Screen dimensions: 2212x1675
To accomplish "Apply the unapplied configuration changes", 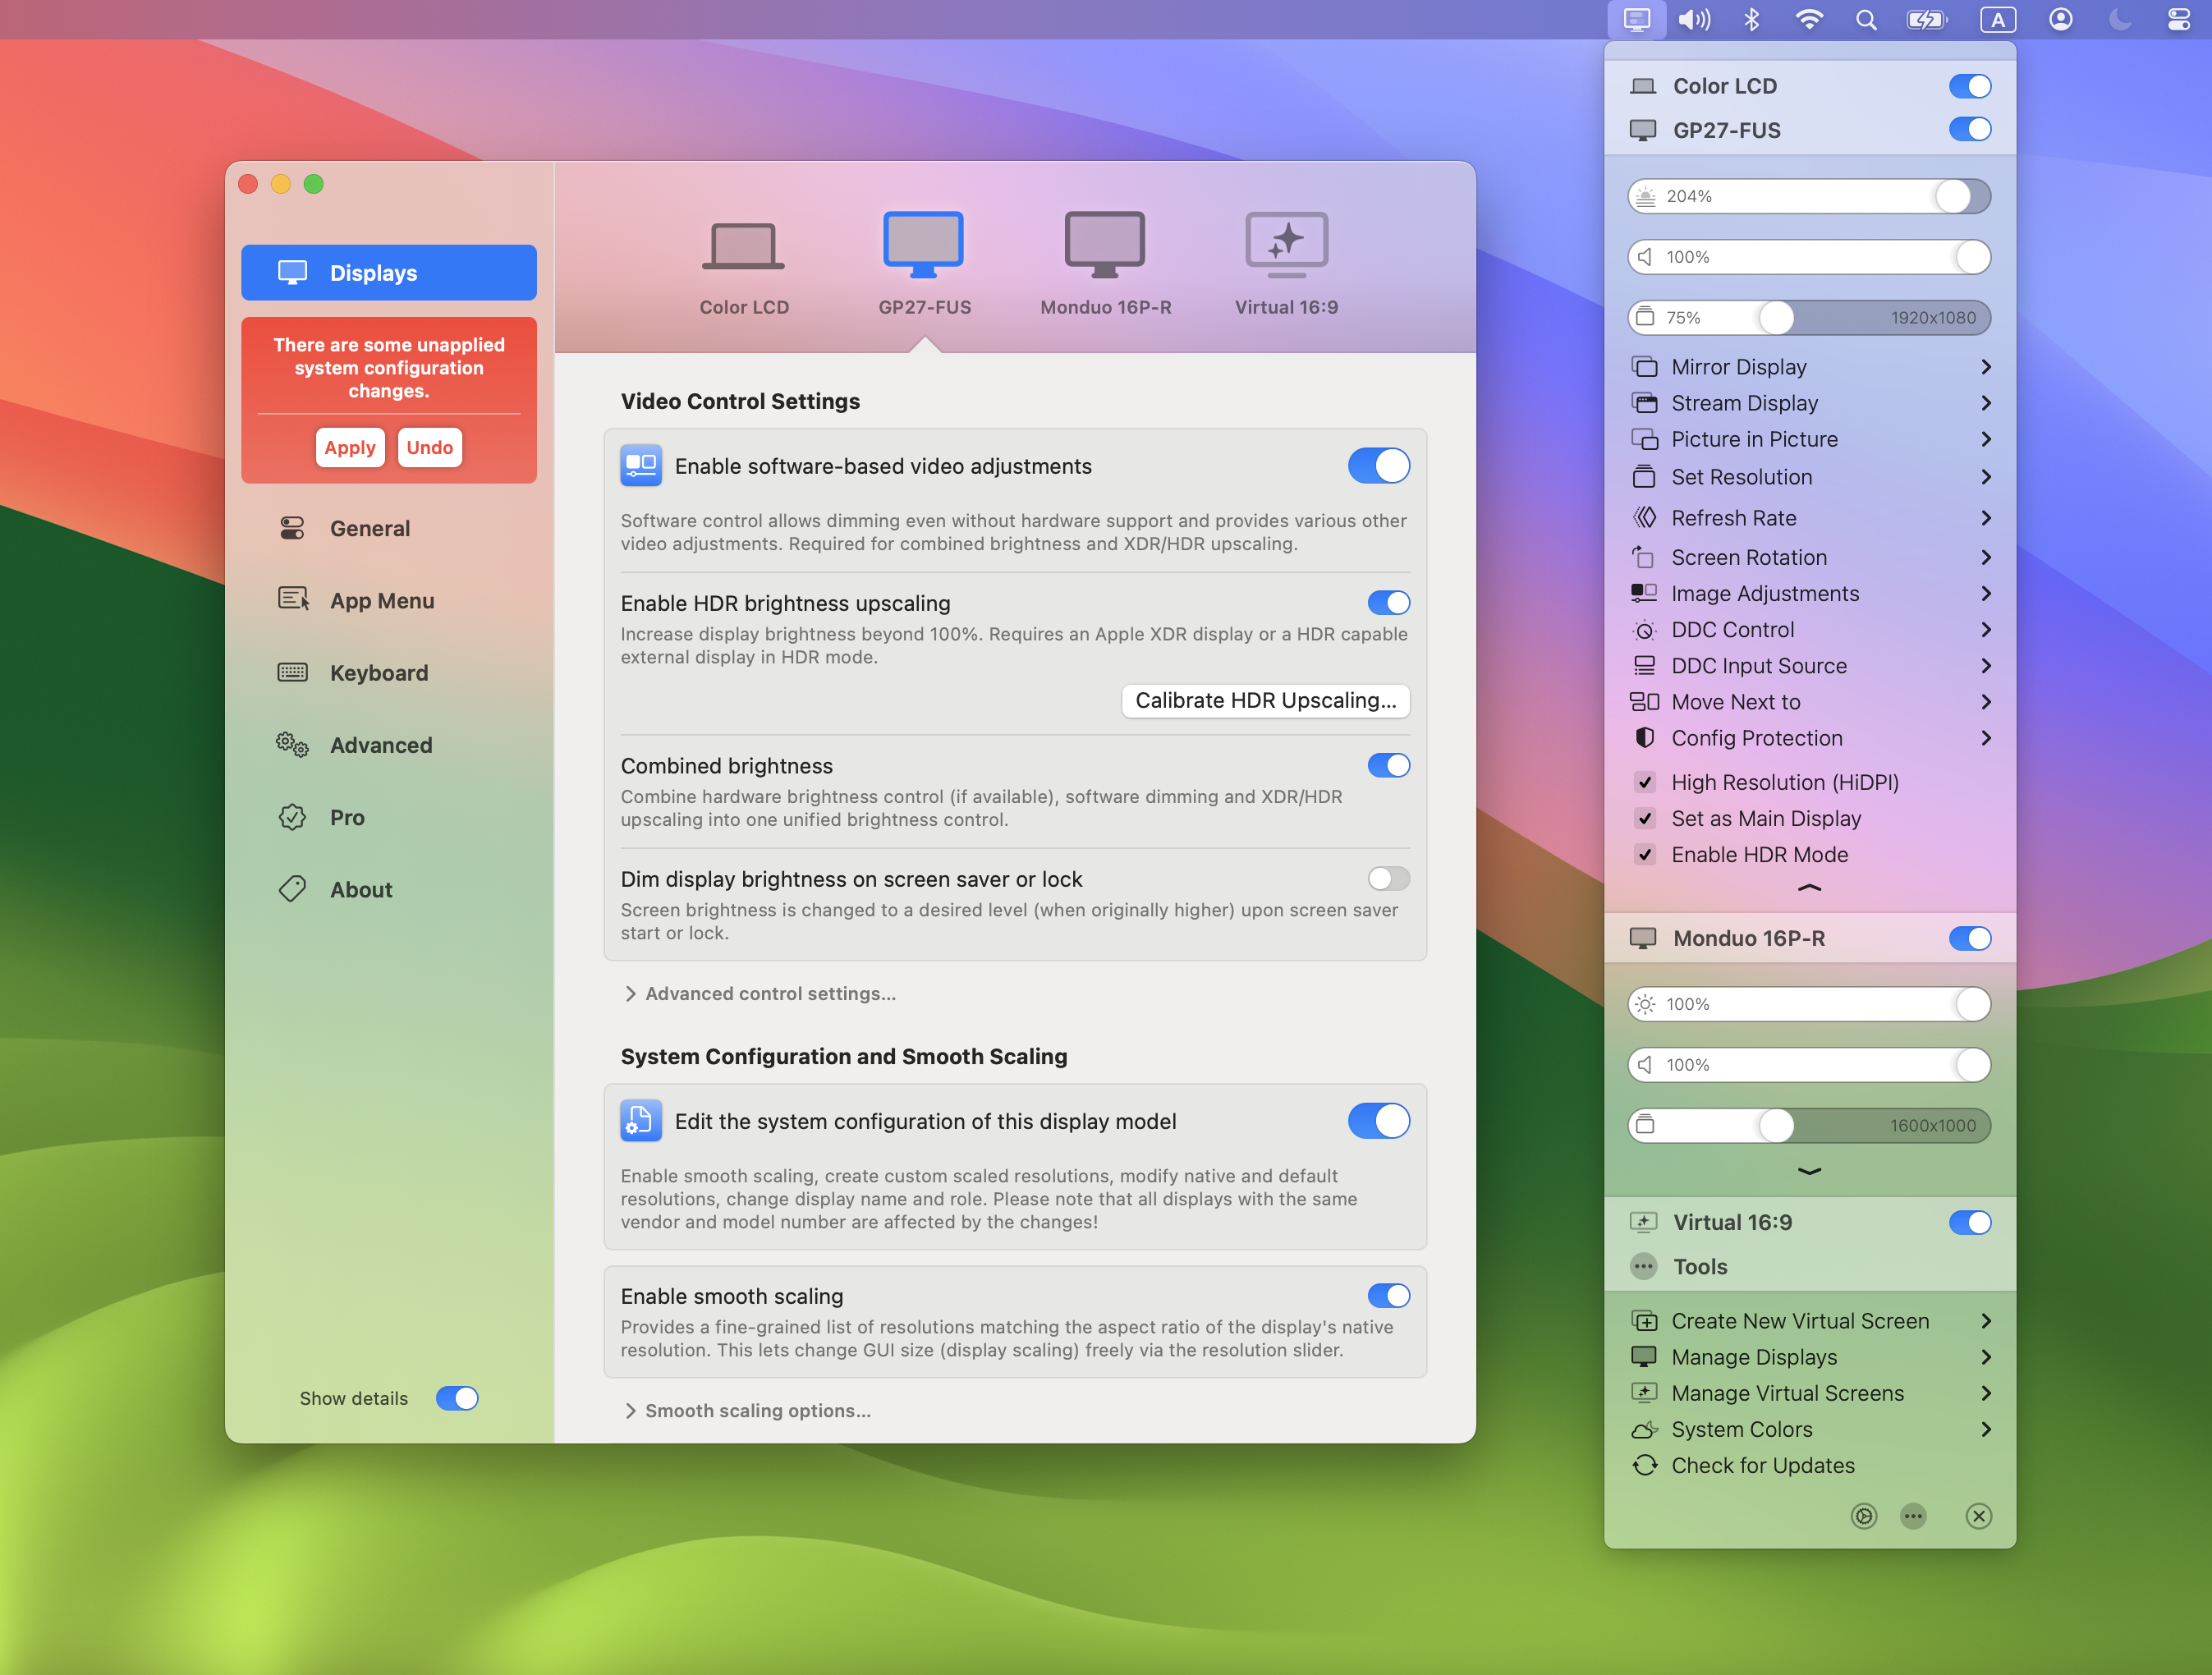I will (349, 447).
